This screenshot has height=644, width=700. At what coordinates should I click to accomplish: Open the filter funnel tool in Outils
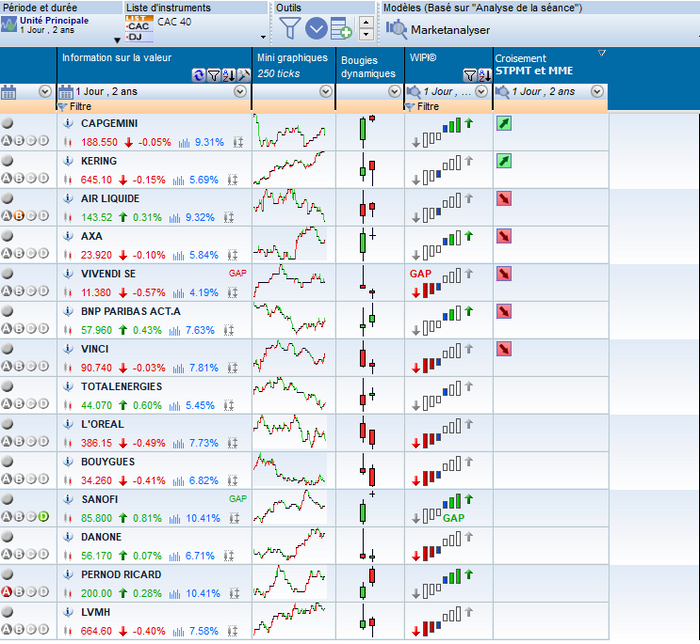(290, 29)
